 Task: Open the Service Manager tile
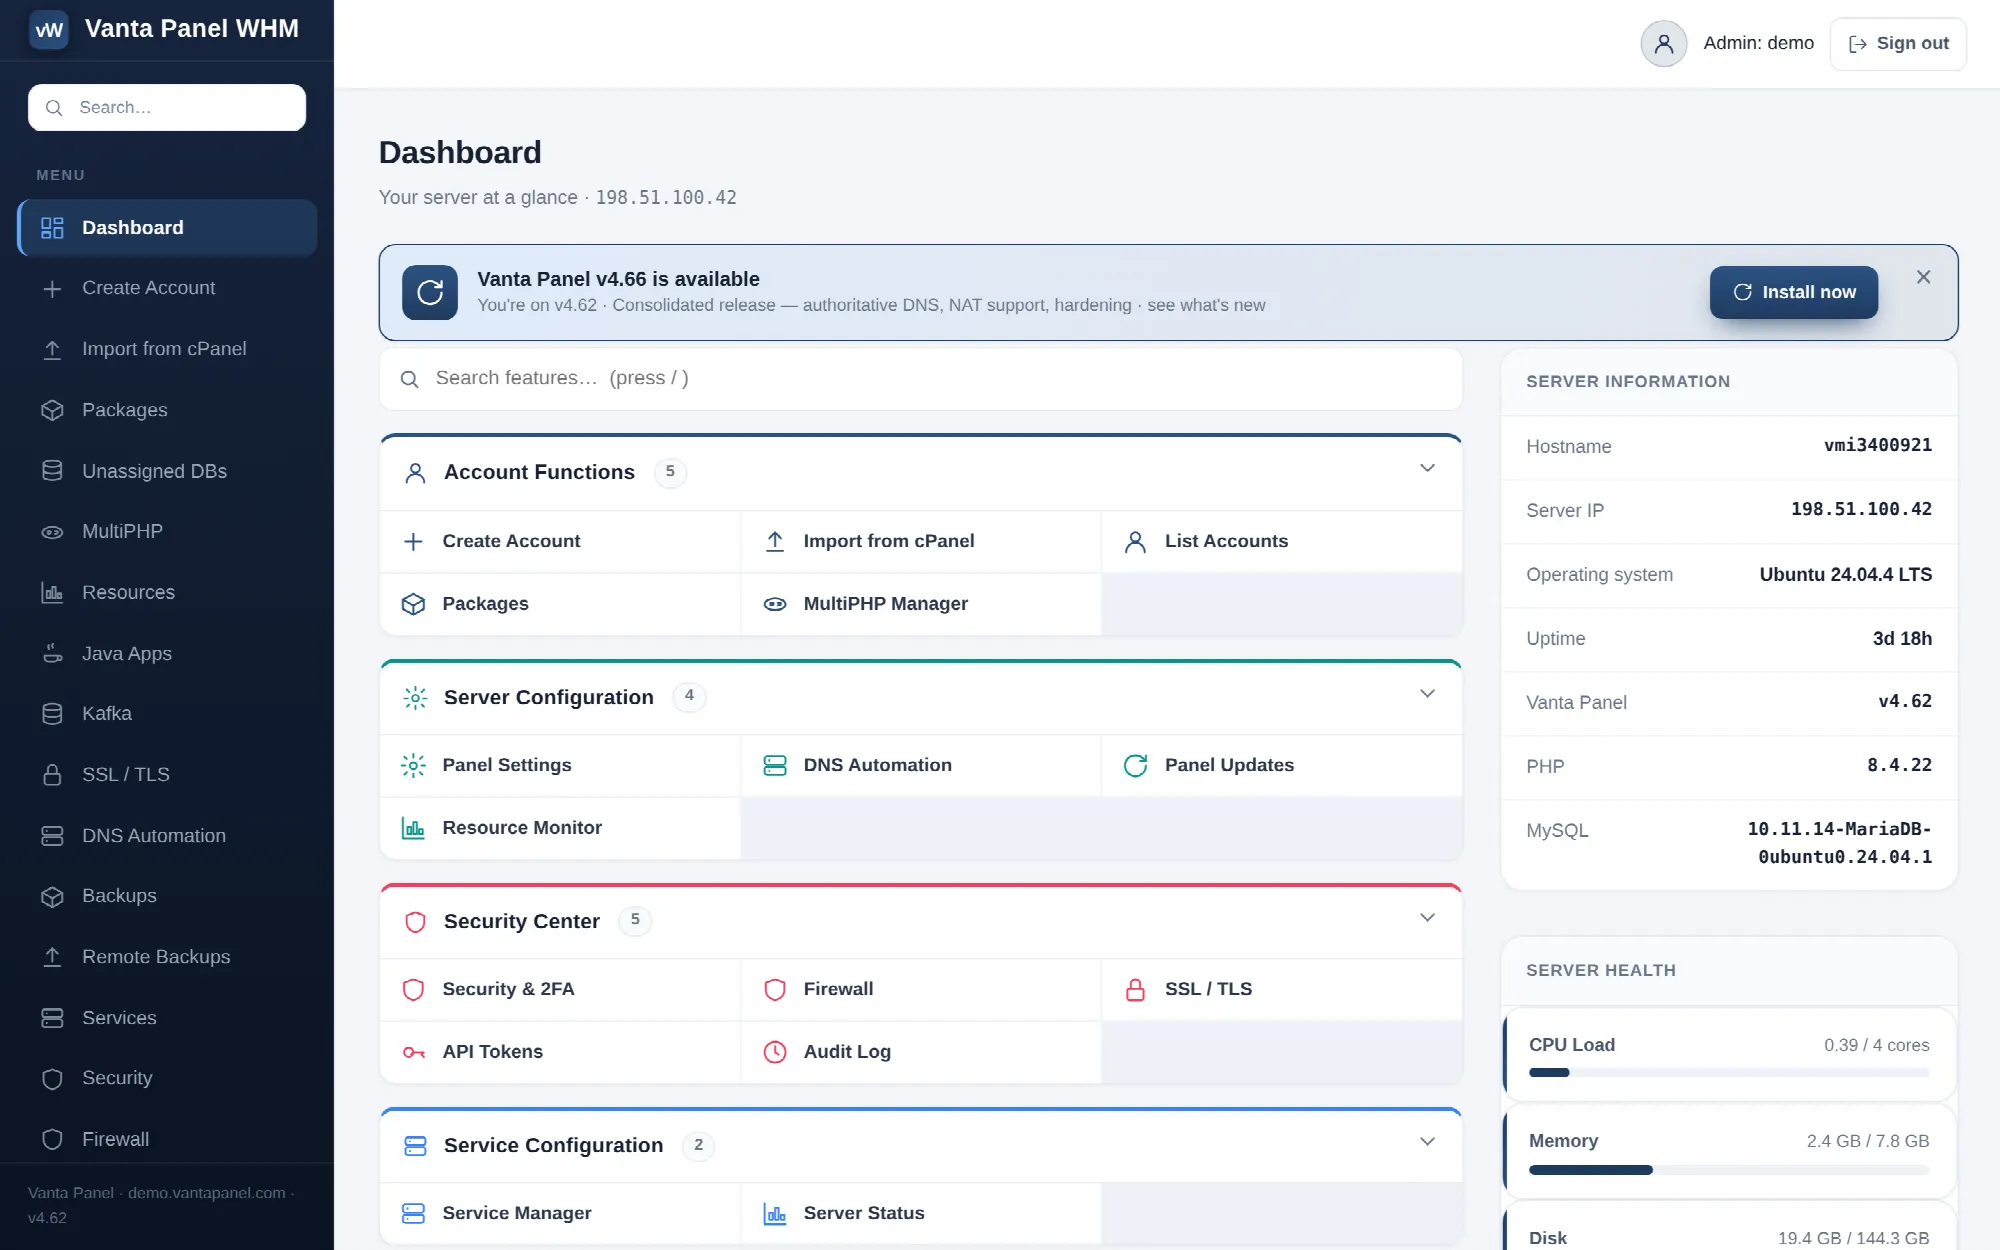560,1213
